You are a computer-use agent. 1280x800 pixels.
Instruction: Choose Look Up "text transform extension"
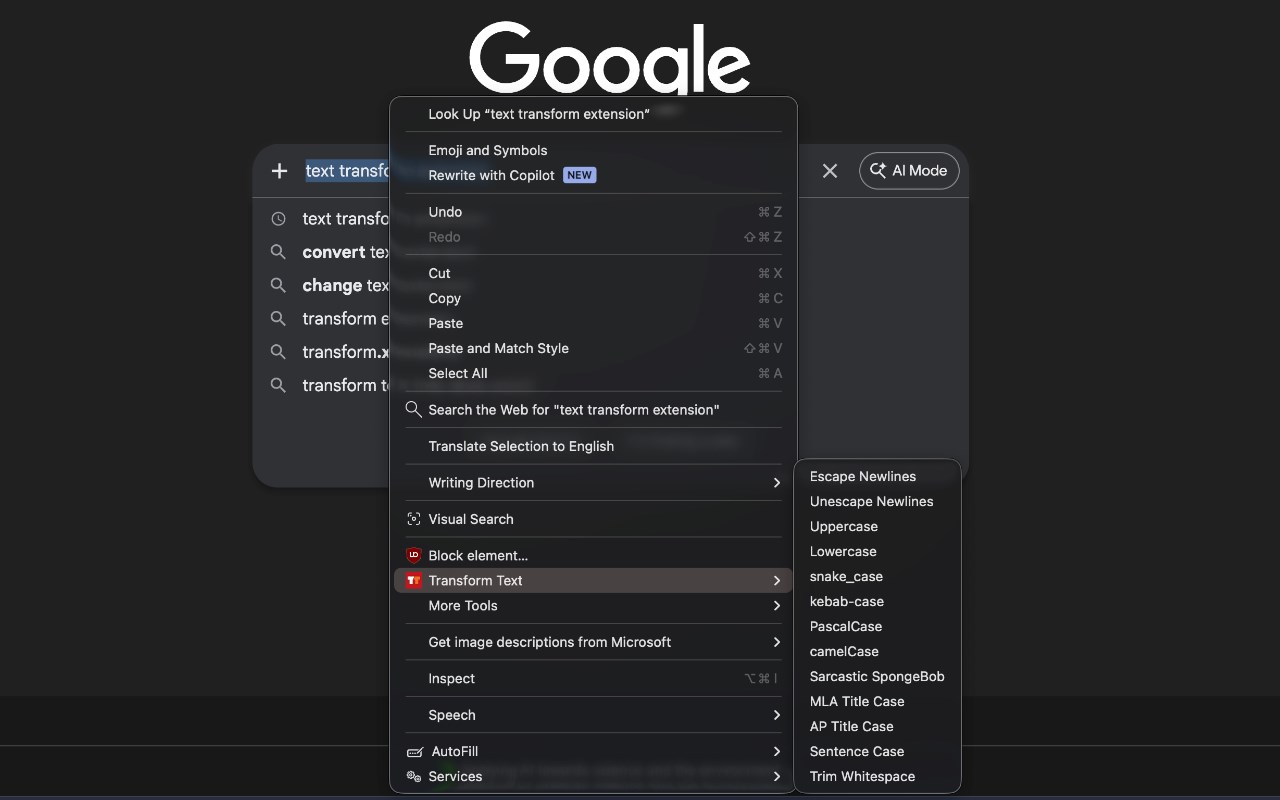[593, 114]
